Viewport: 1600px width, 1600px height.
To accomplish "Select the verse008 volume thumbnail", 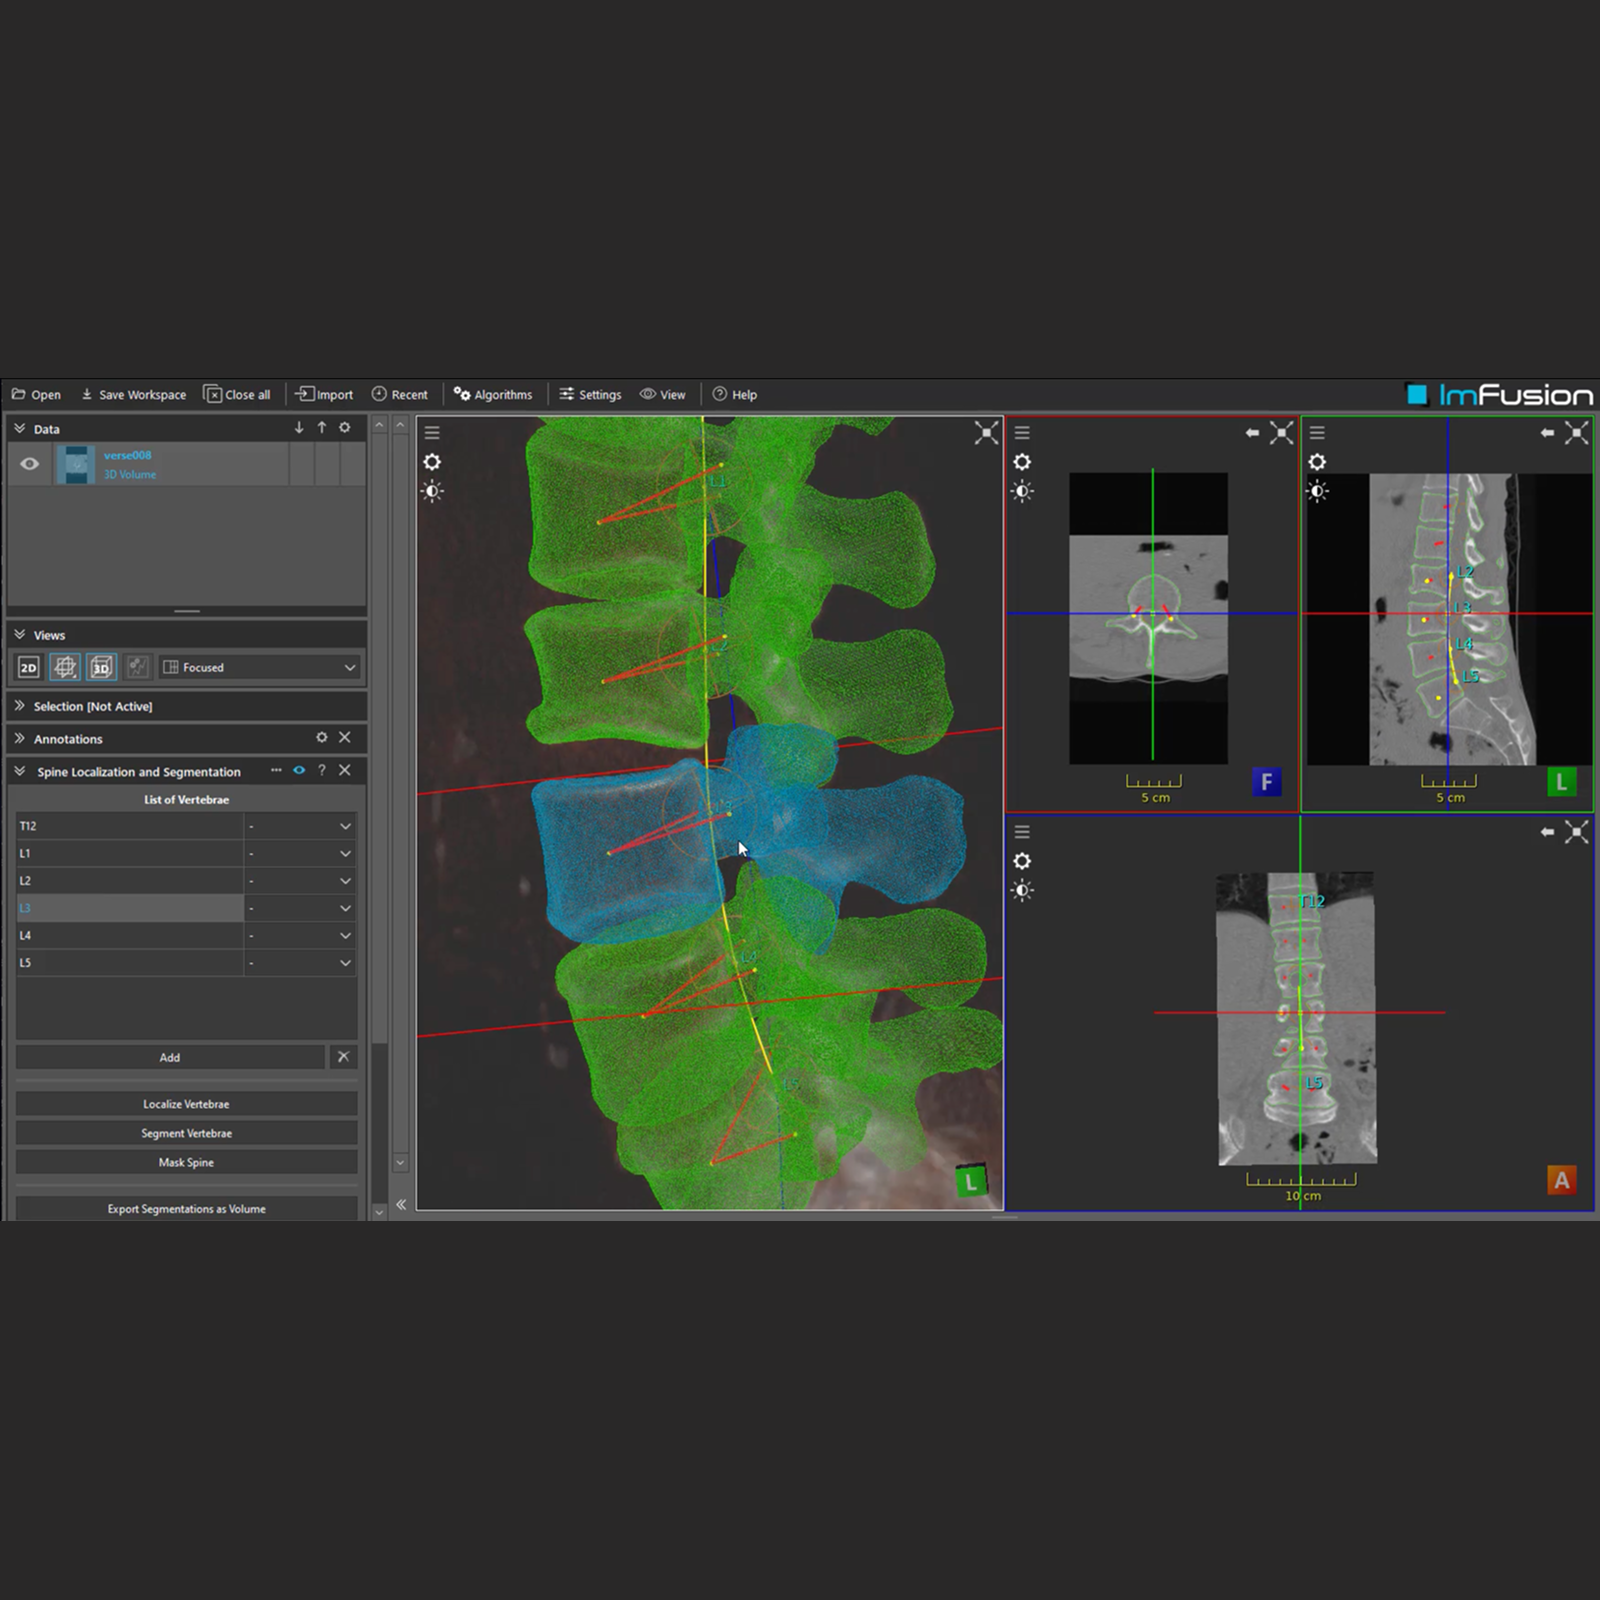I will pos(76,465).
